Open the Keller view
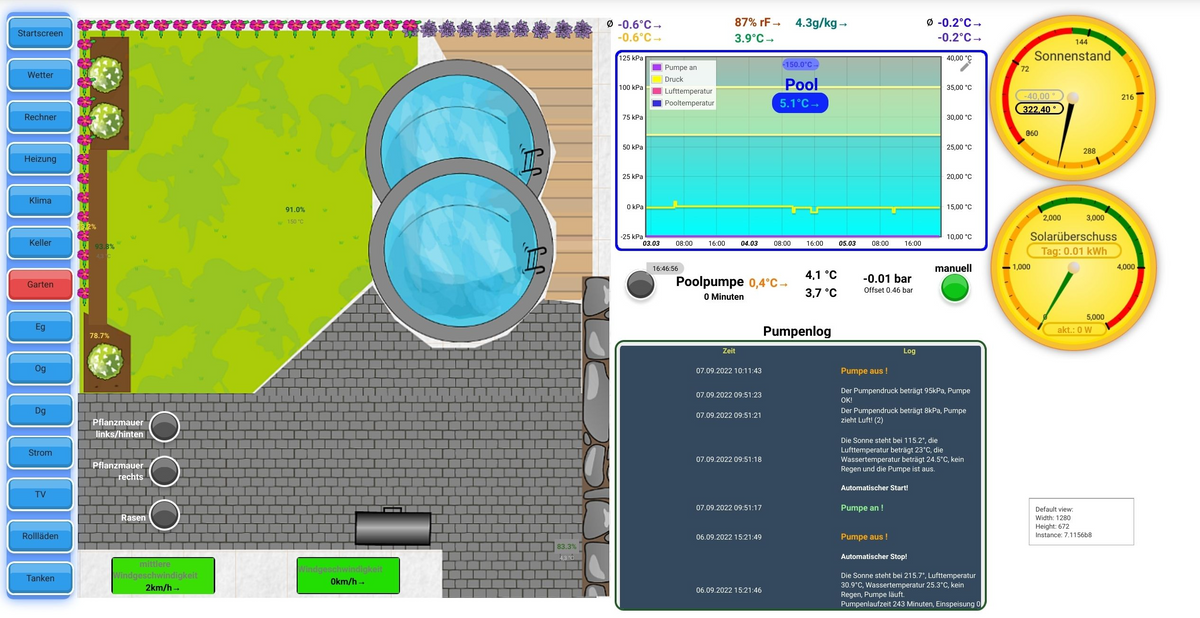 (x=41, y=242)
